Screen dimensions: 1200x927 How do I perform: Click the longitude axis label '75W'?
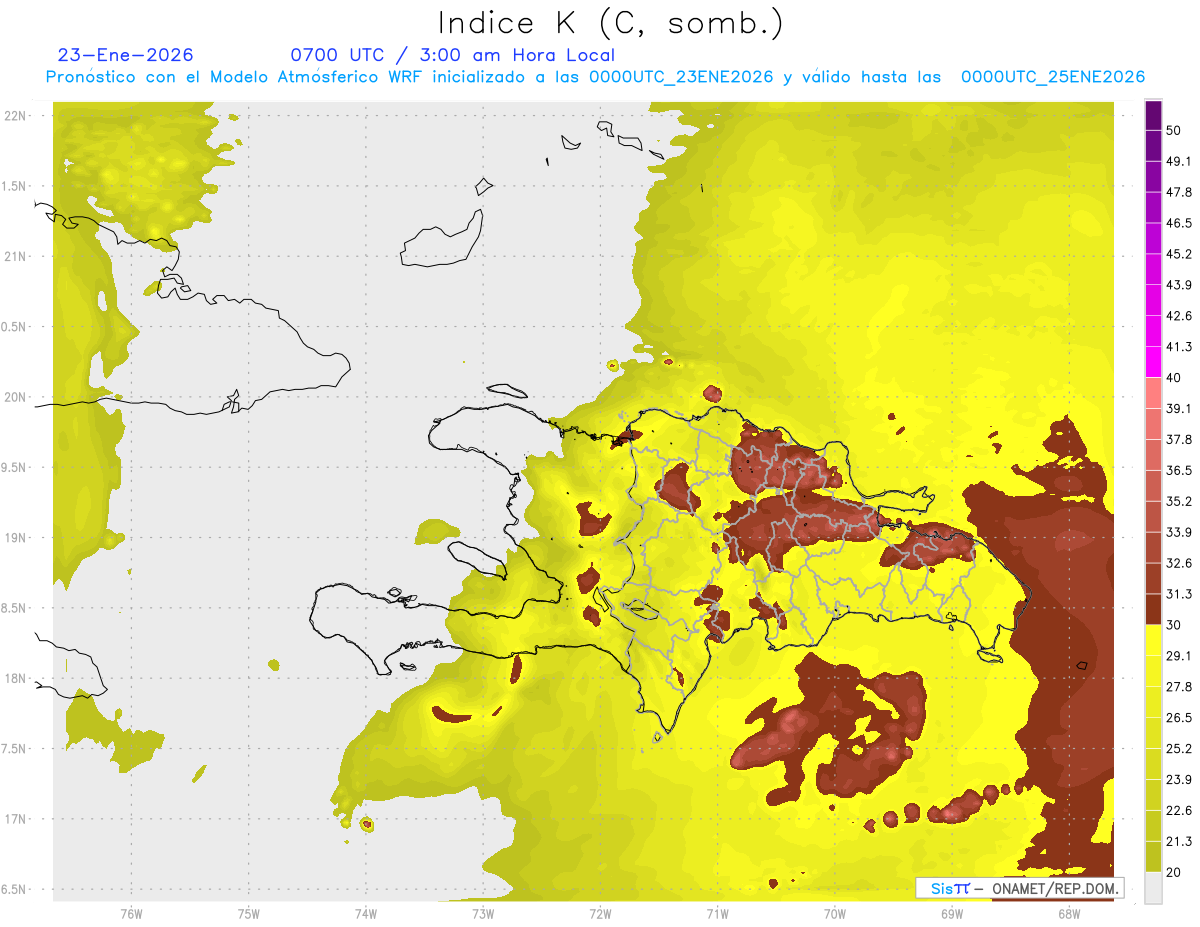click(248, 914)
